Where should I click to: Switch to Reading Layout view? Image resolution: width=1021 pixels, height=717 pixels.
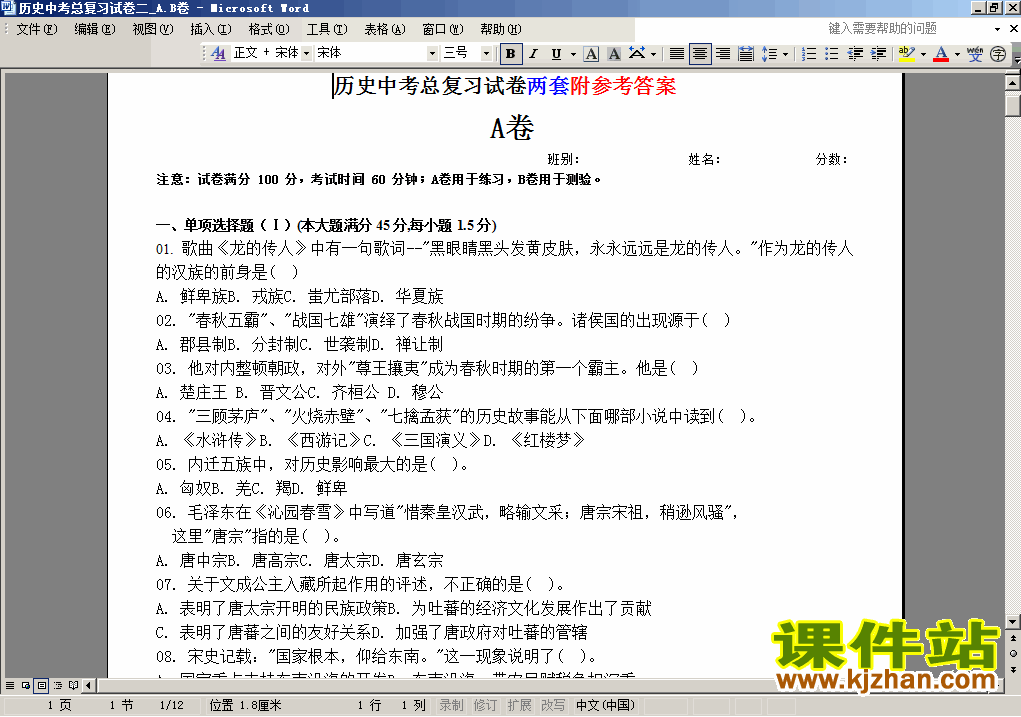[74, 685]
